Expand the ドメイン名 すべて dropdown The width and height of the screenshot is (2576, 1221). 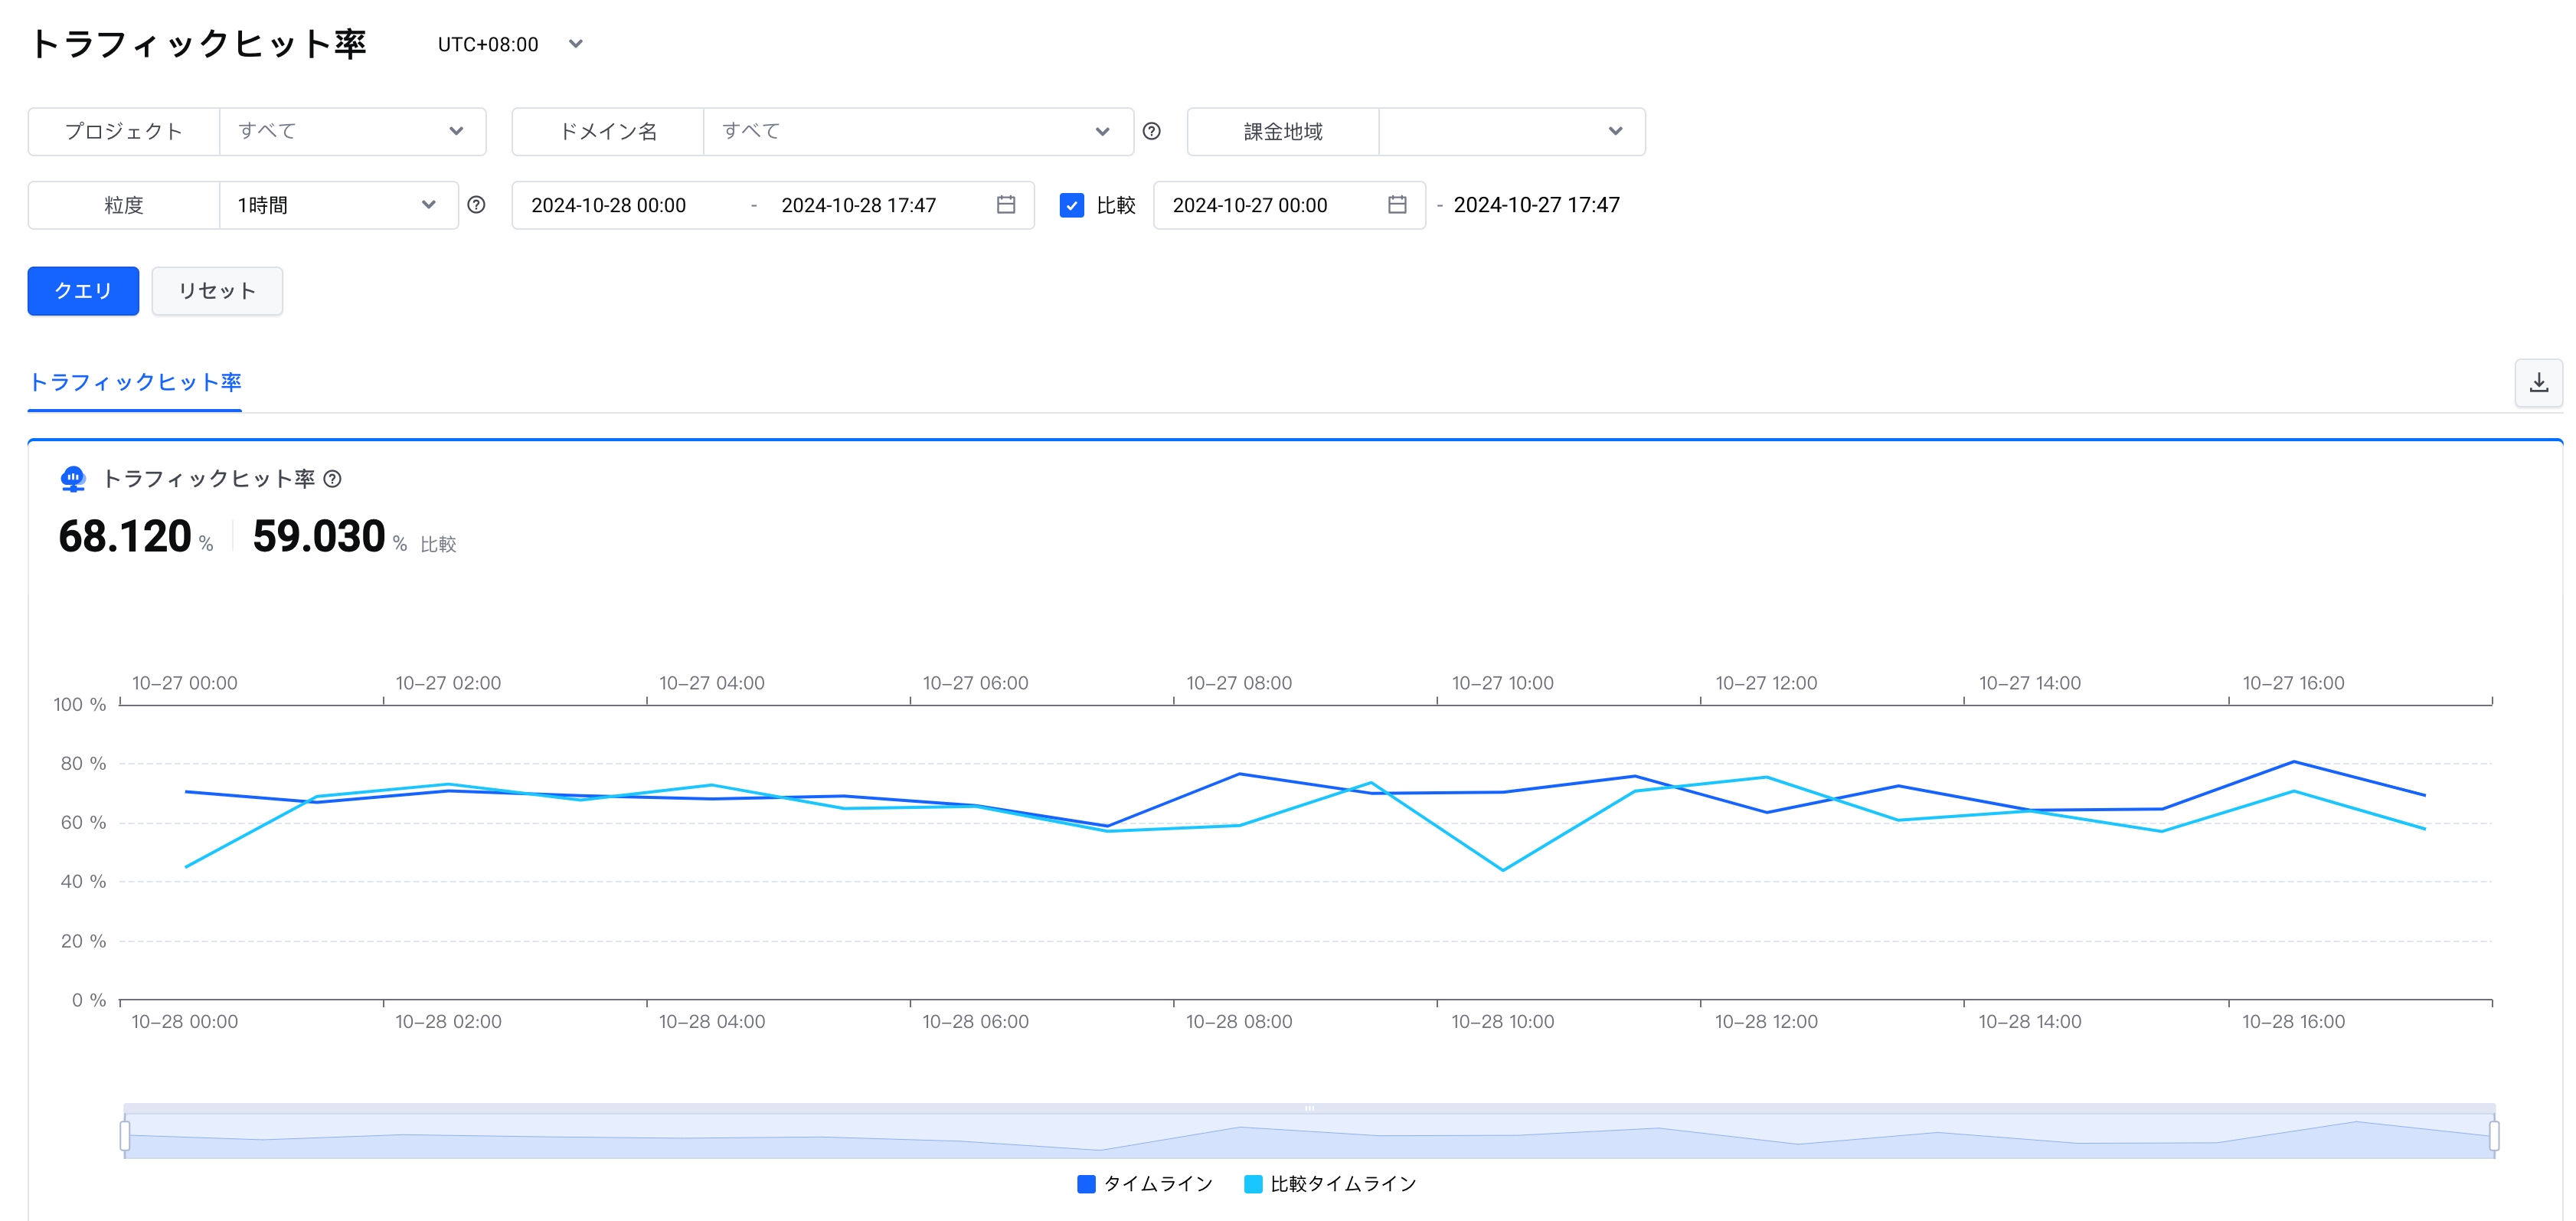click(x=918, y=131)
